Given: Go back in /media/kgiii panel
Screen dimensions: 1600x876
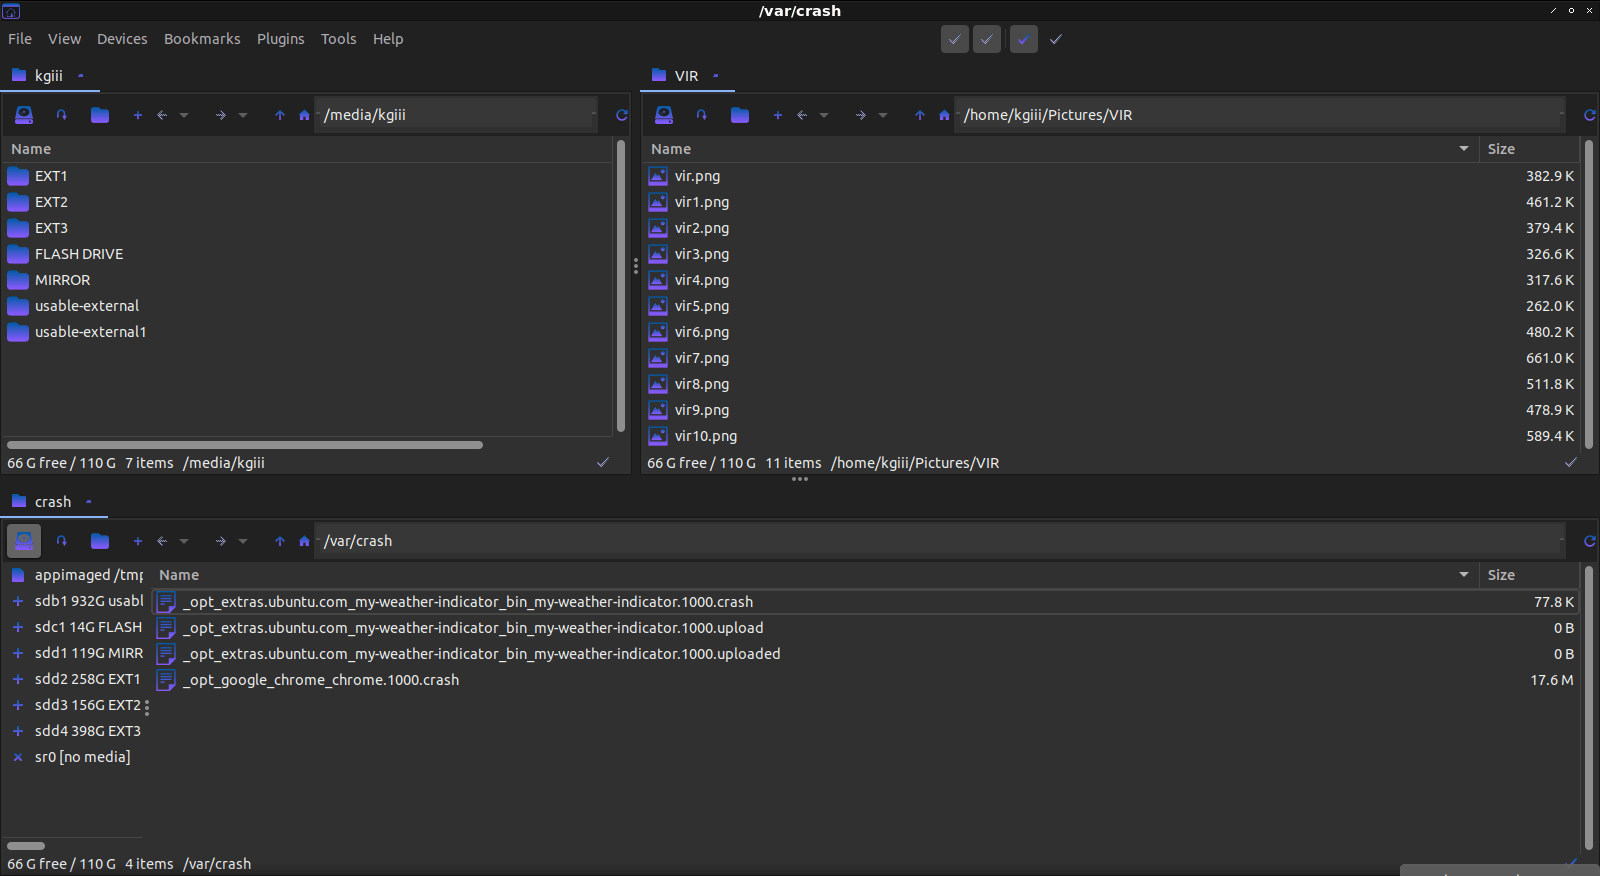Looking at the screenshot, I should click(x=162, y=115).
